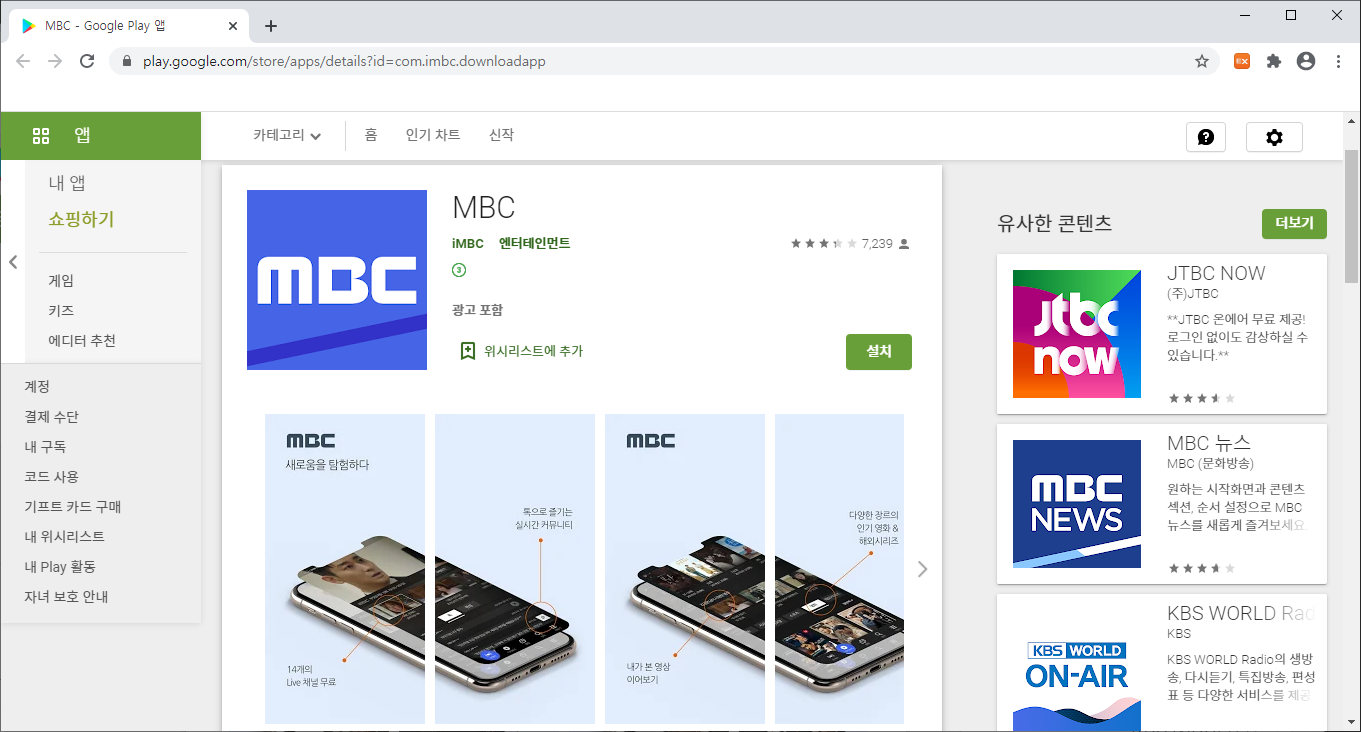Close the MBC Google Play tab

233,26
